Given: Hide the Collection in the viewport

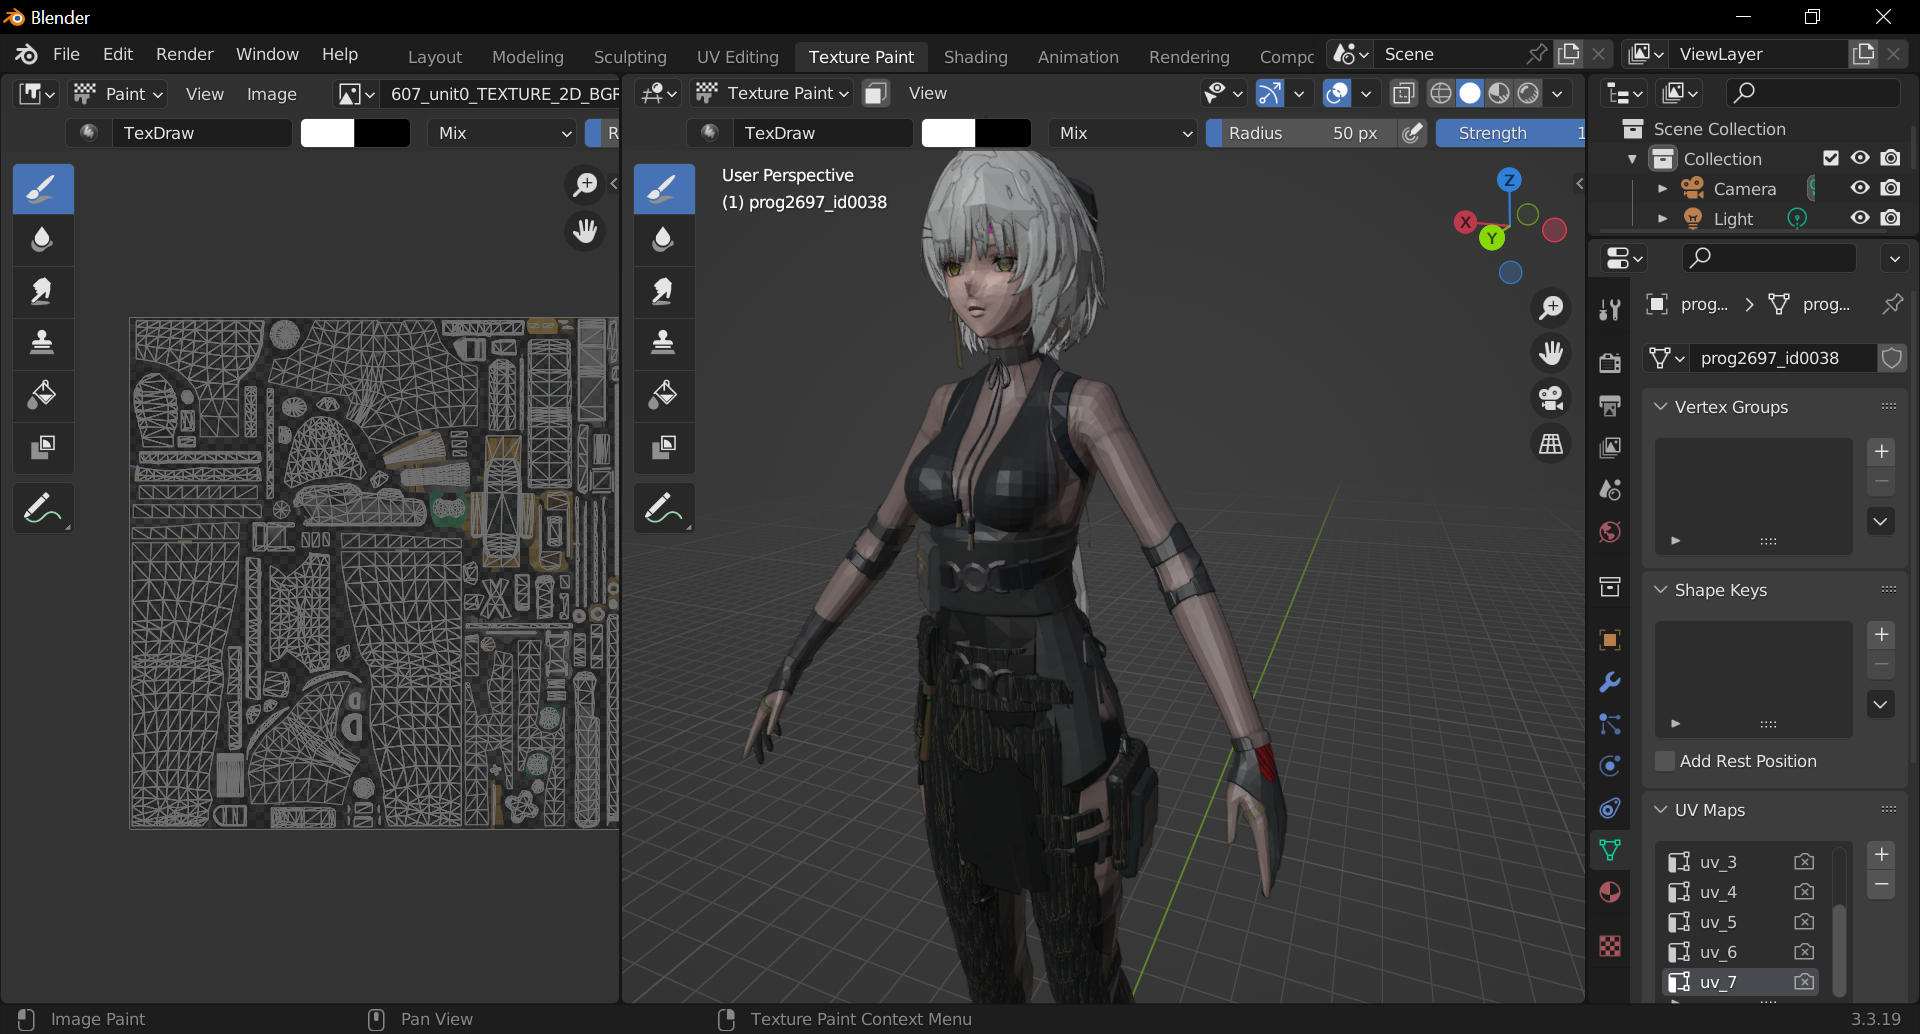Looking at the screenshot, I should point(1860,158).
